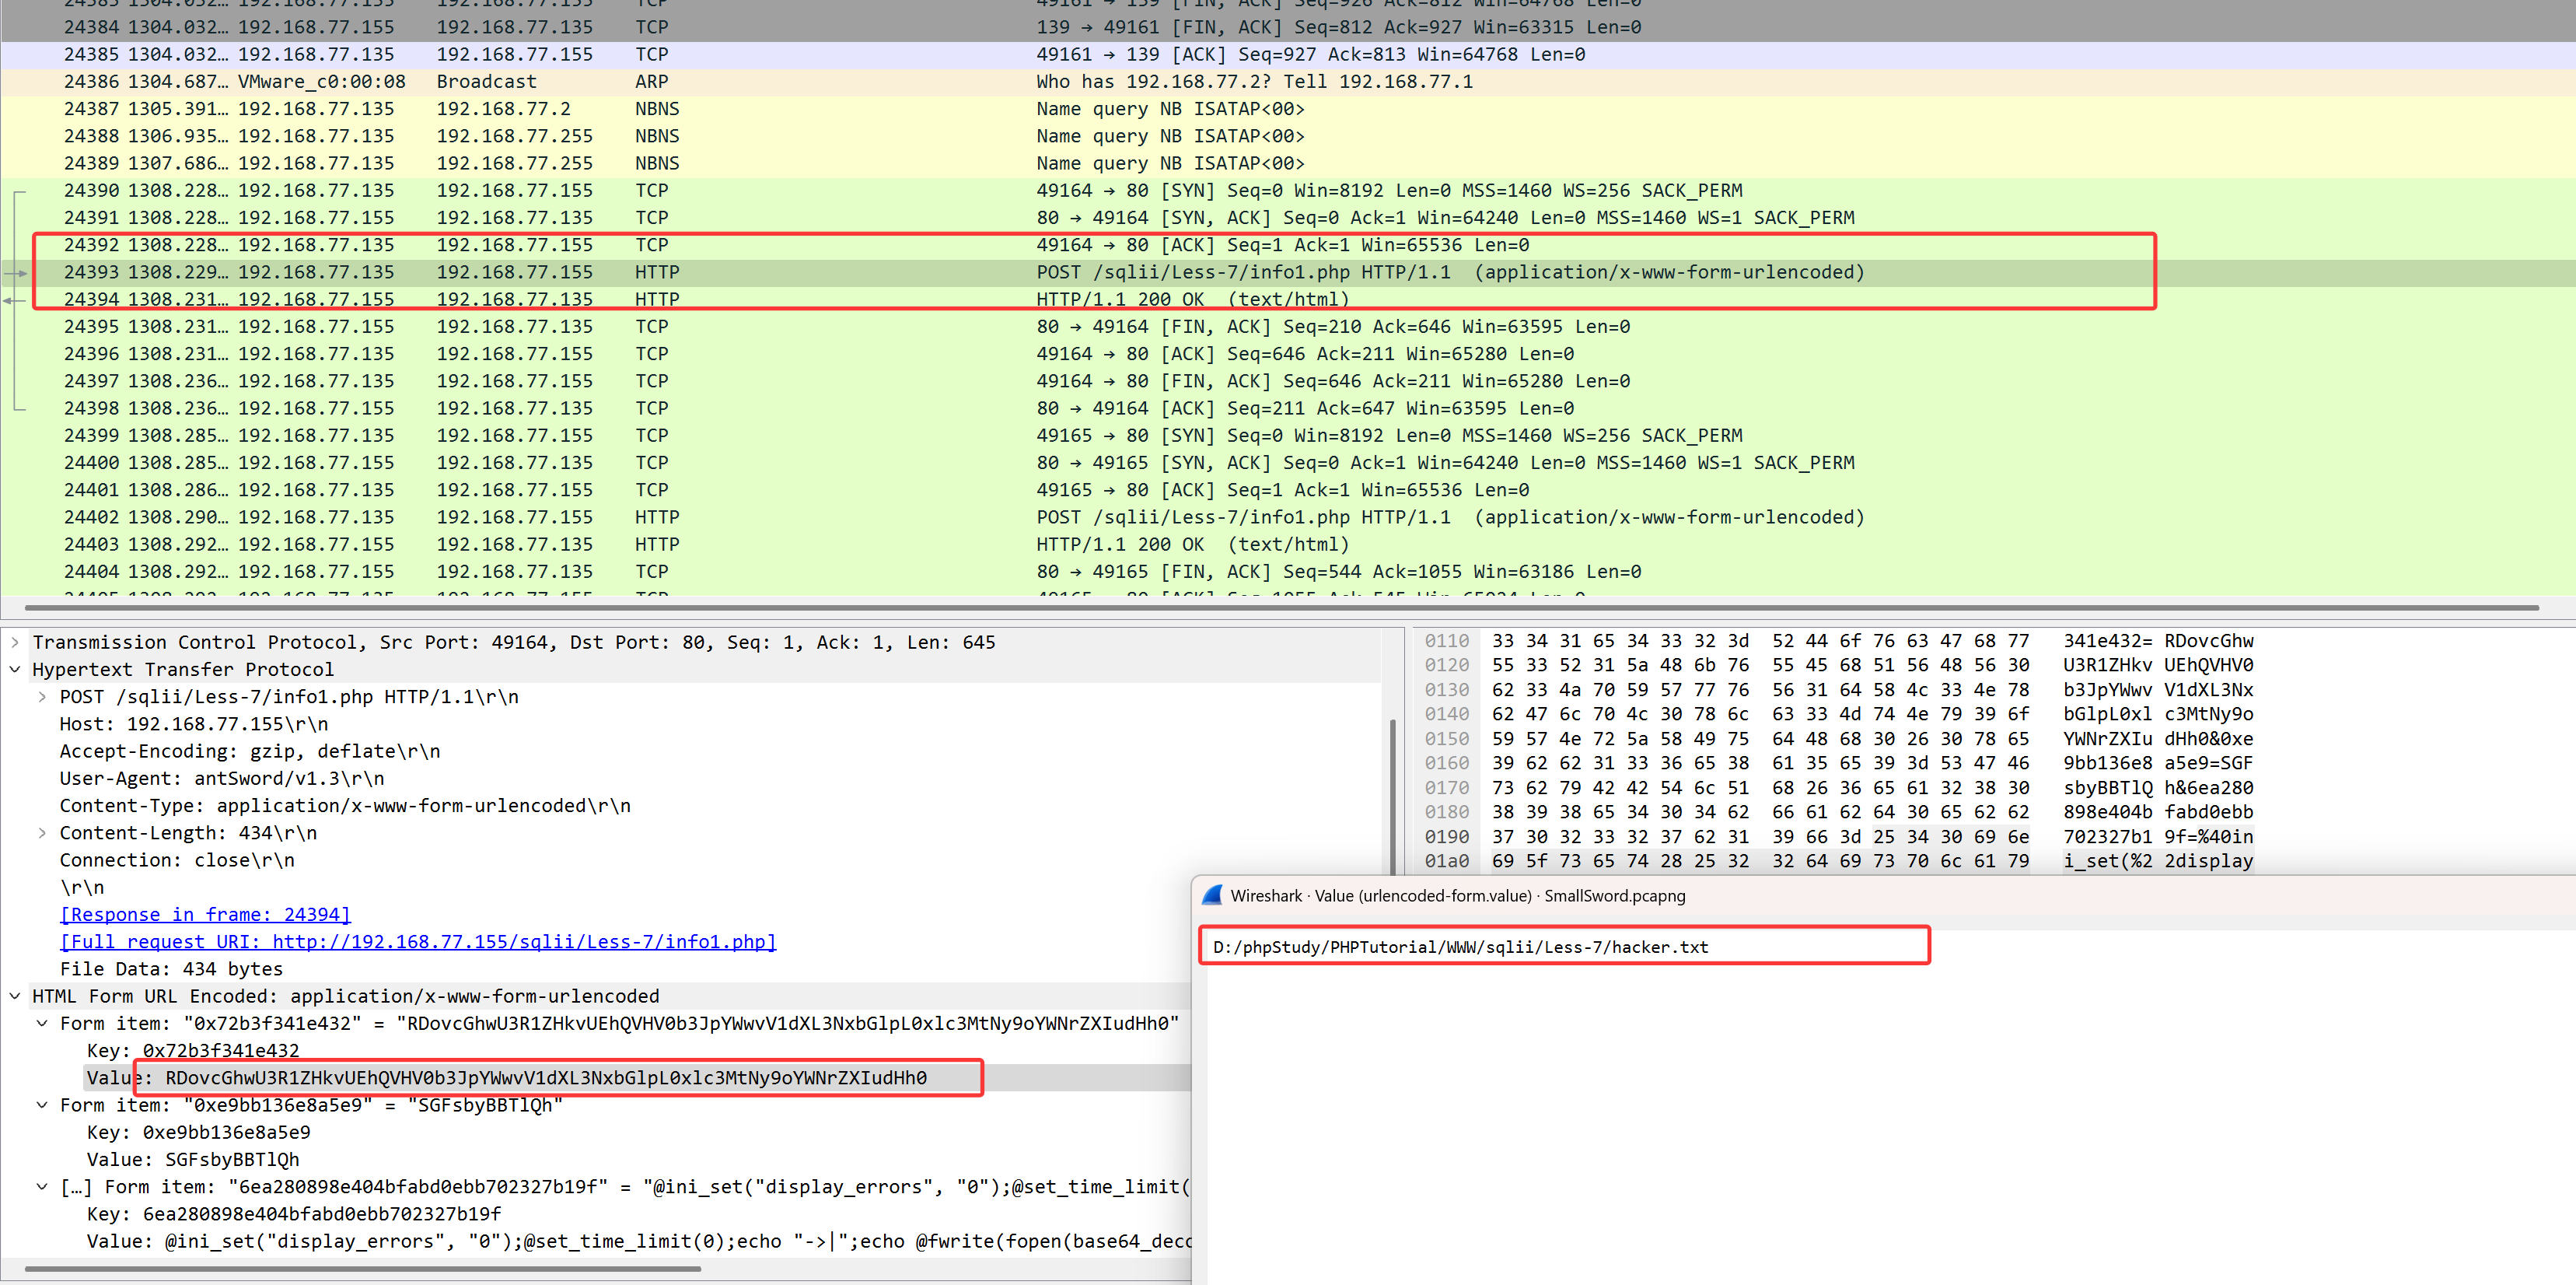Expand the Transmission Control Protocol tree node

click(x=15, y=642)
